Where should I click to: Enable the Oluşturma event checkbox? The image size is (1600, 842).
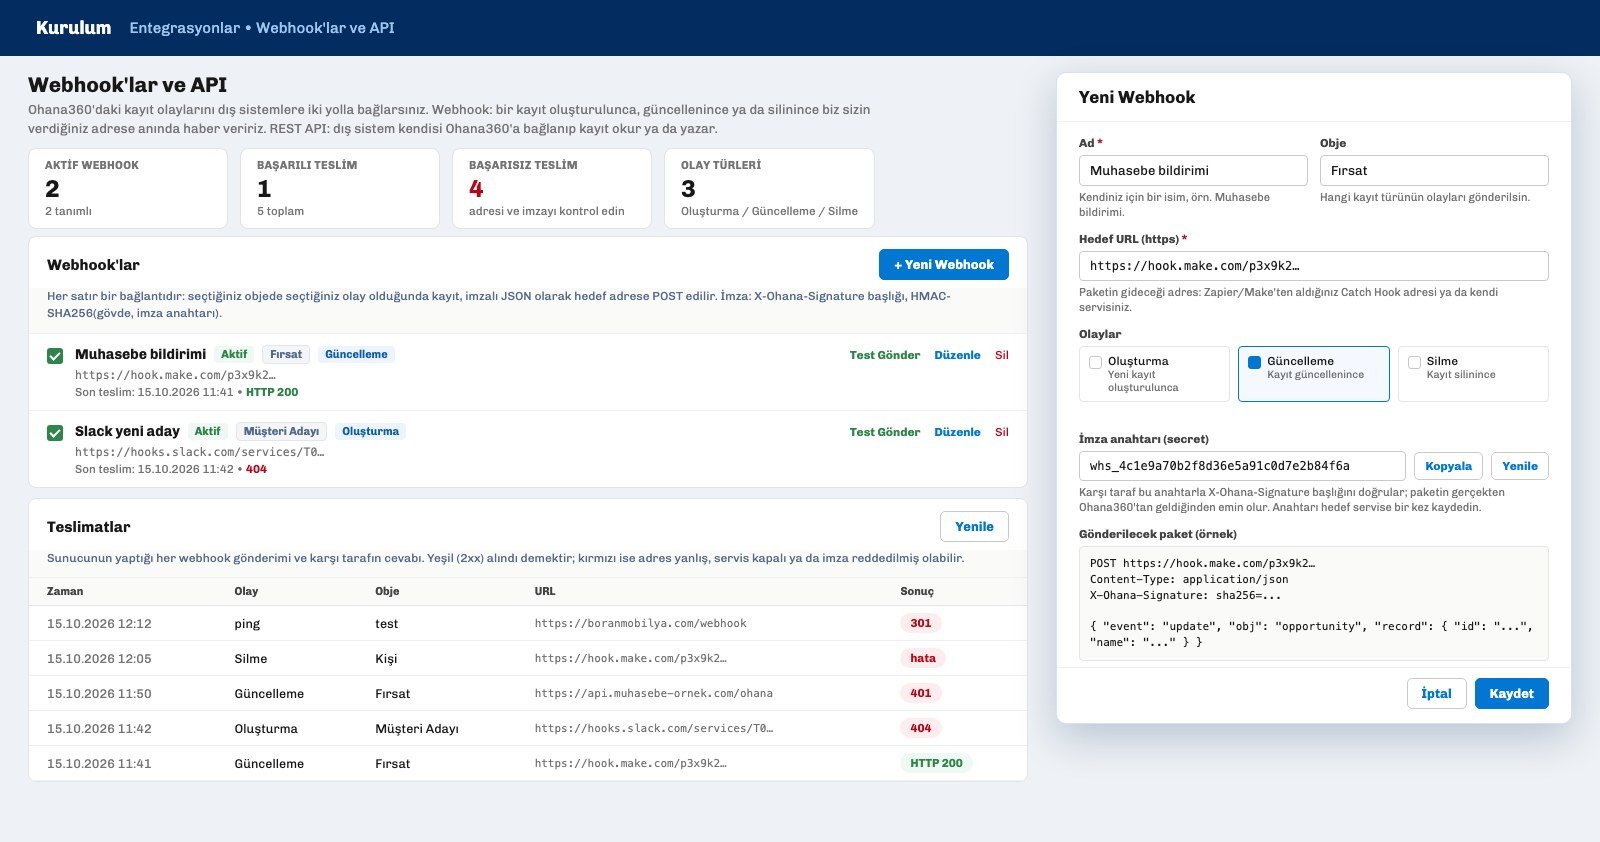1095,362
